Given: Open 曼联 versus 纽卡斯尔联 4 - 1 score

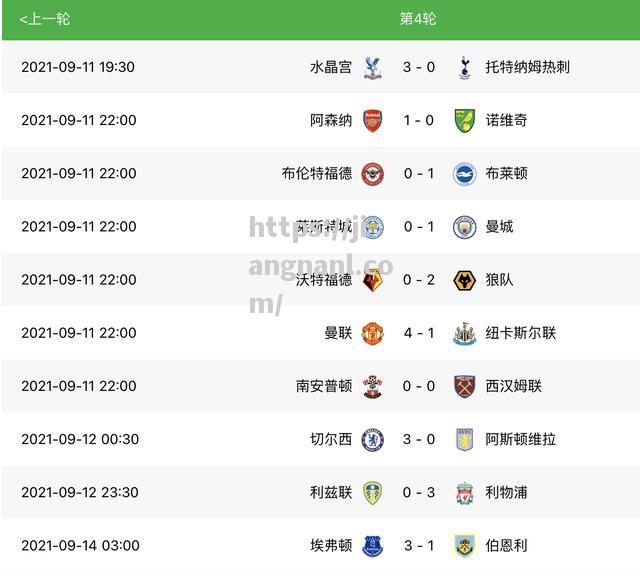Looking at the screenshot, I should [419, 333].
